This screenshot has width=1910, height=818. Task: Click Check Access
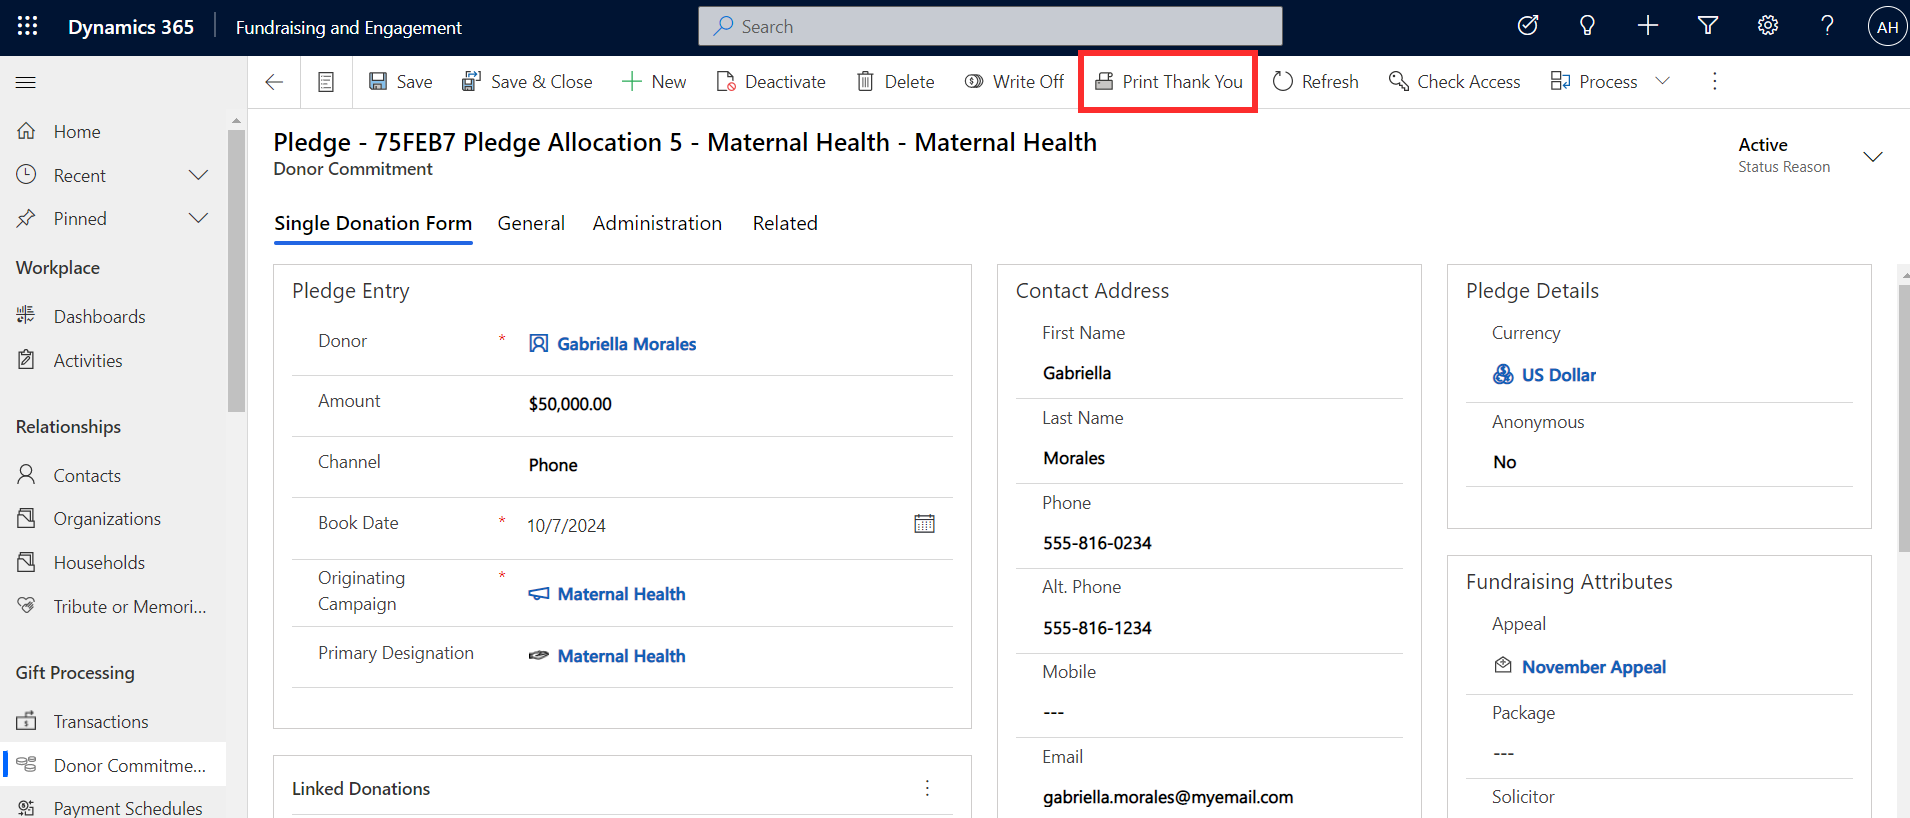click(x=1454, y=82)
